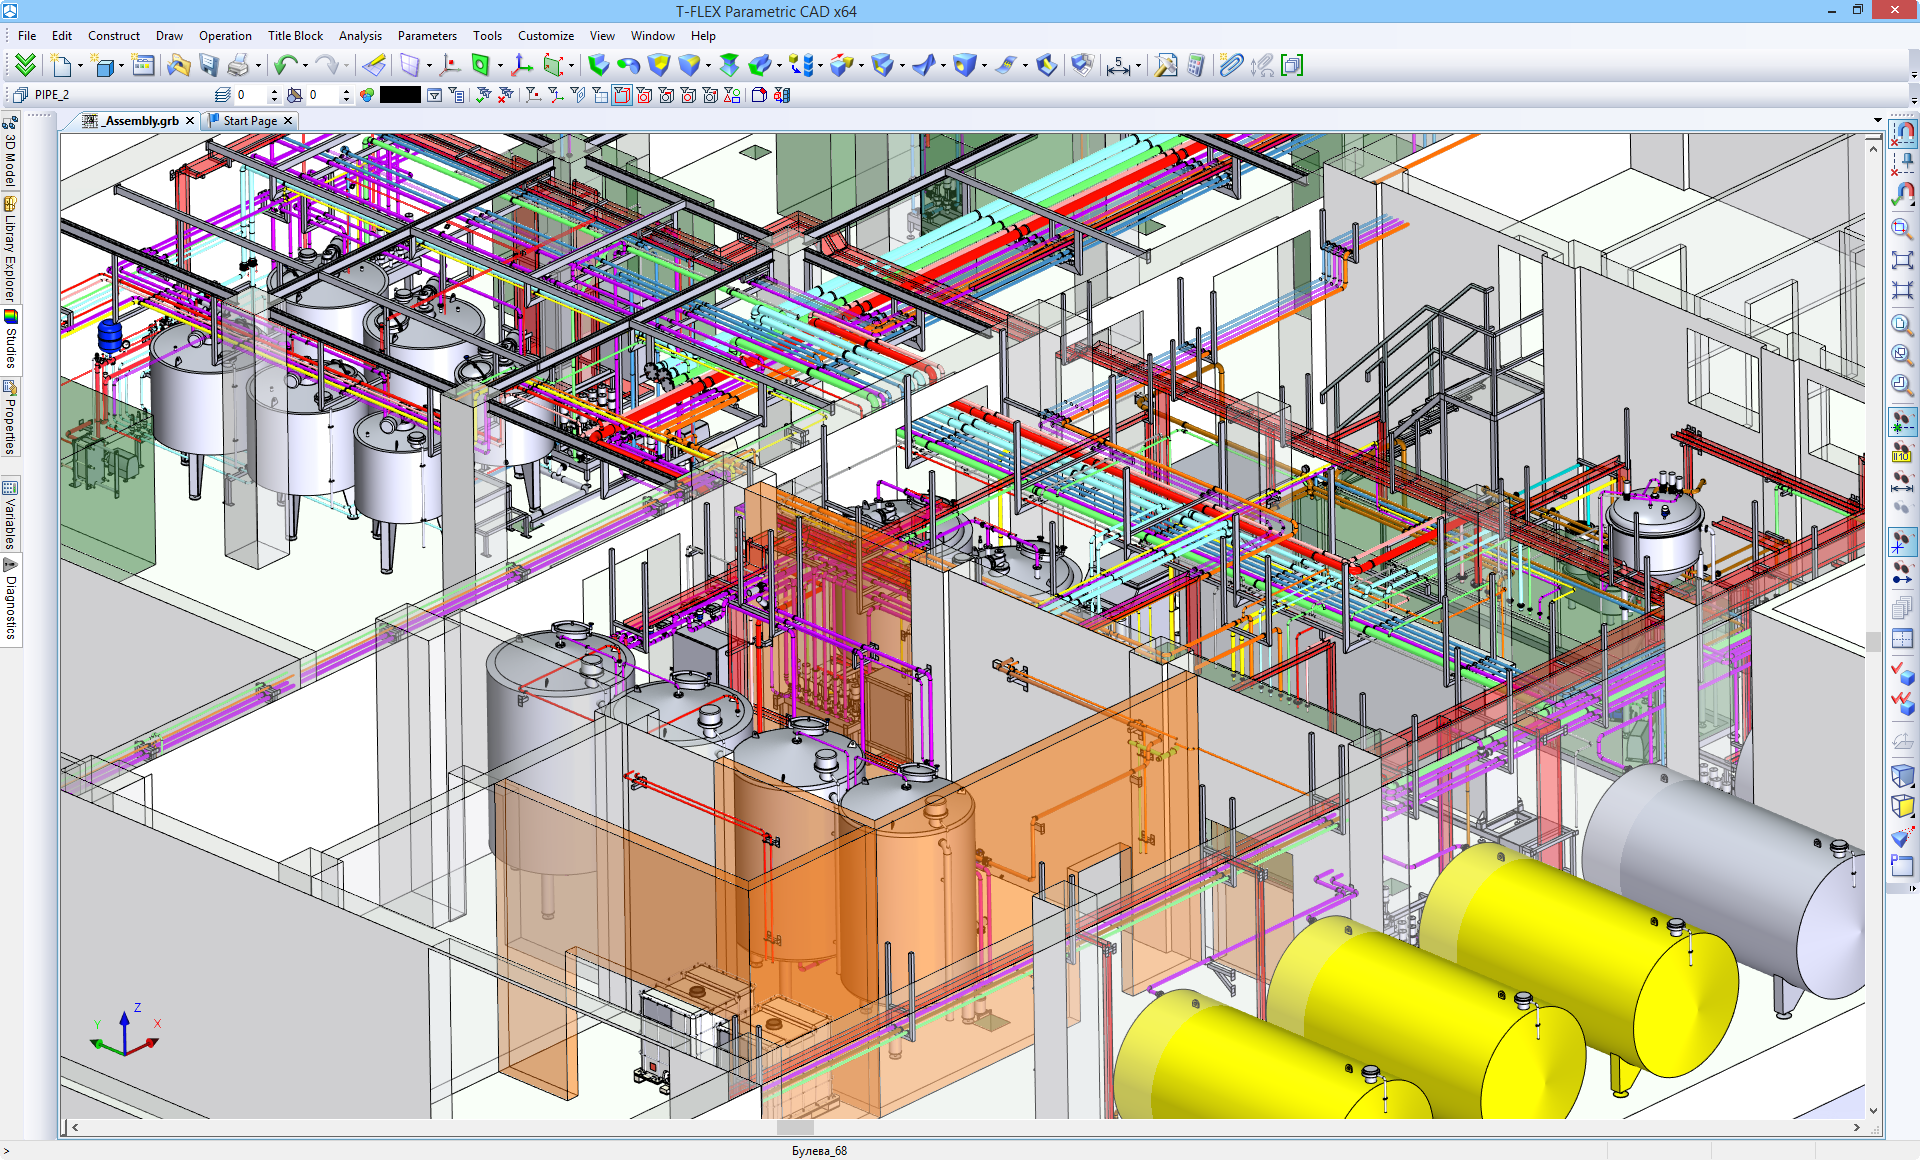Open the Construct menu
The width and height of the screenshot is (1920, 1160).
click(114, 36)
